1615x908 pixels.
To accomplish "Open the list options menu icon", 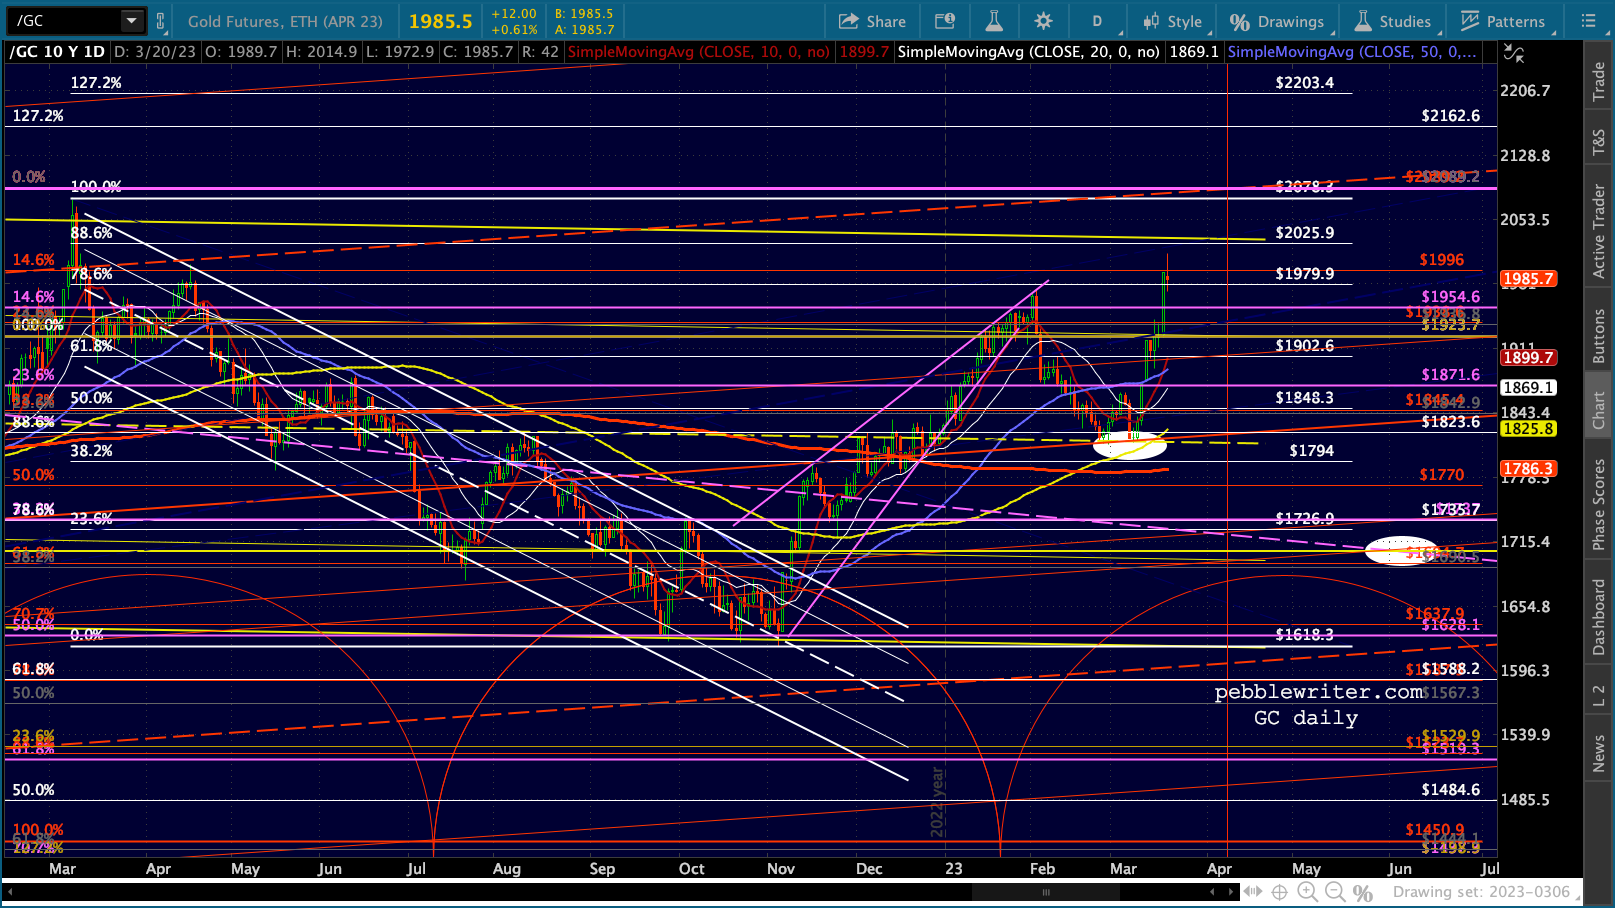I will 1588,21.
